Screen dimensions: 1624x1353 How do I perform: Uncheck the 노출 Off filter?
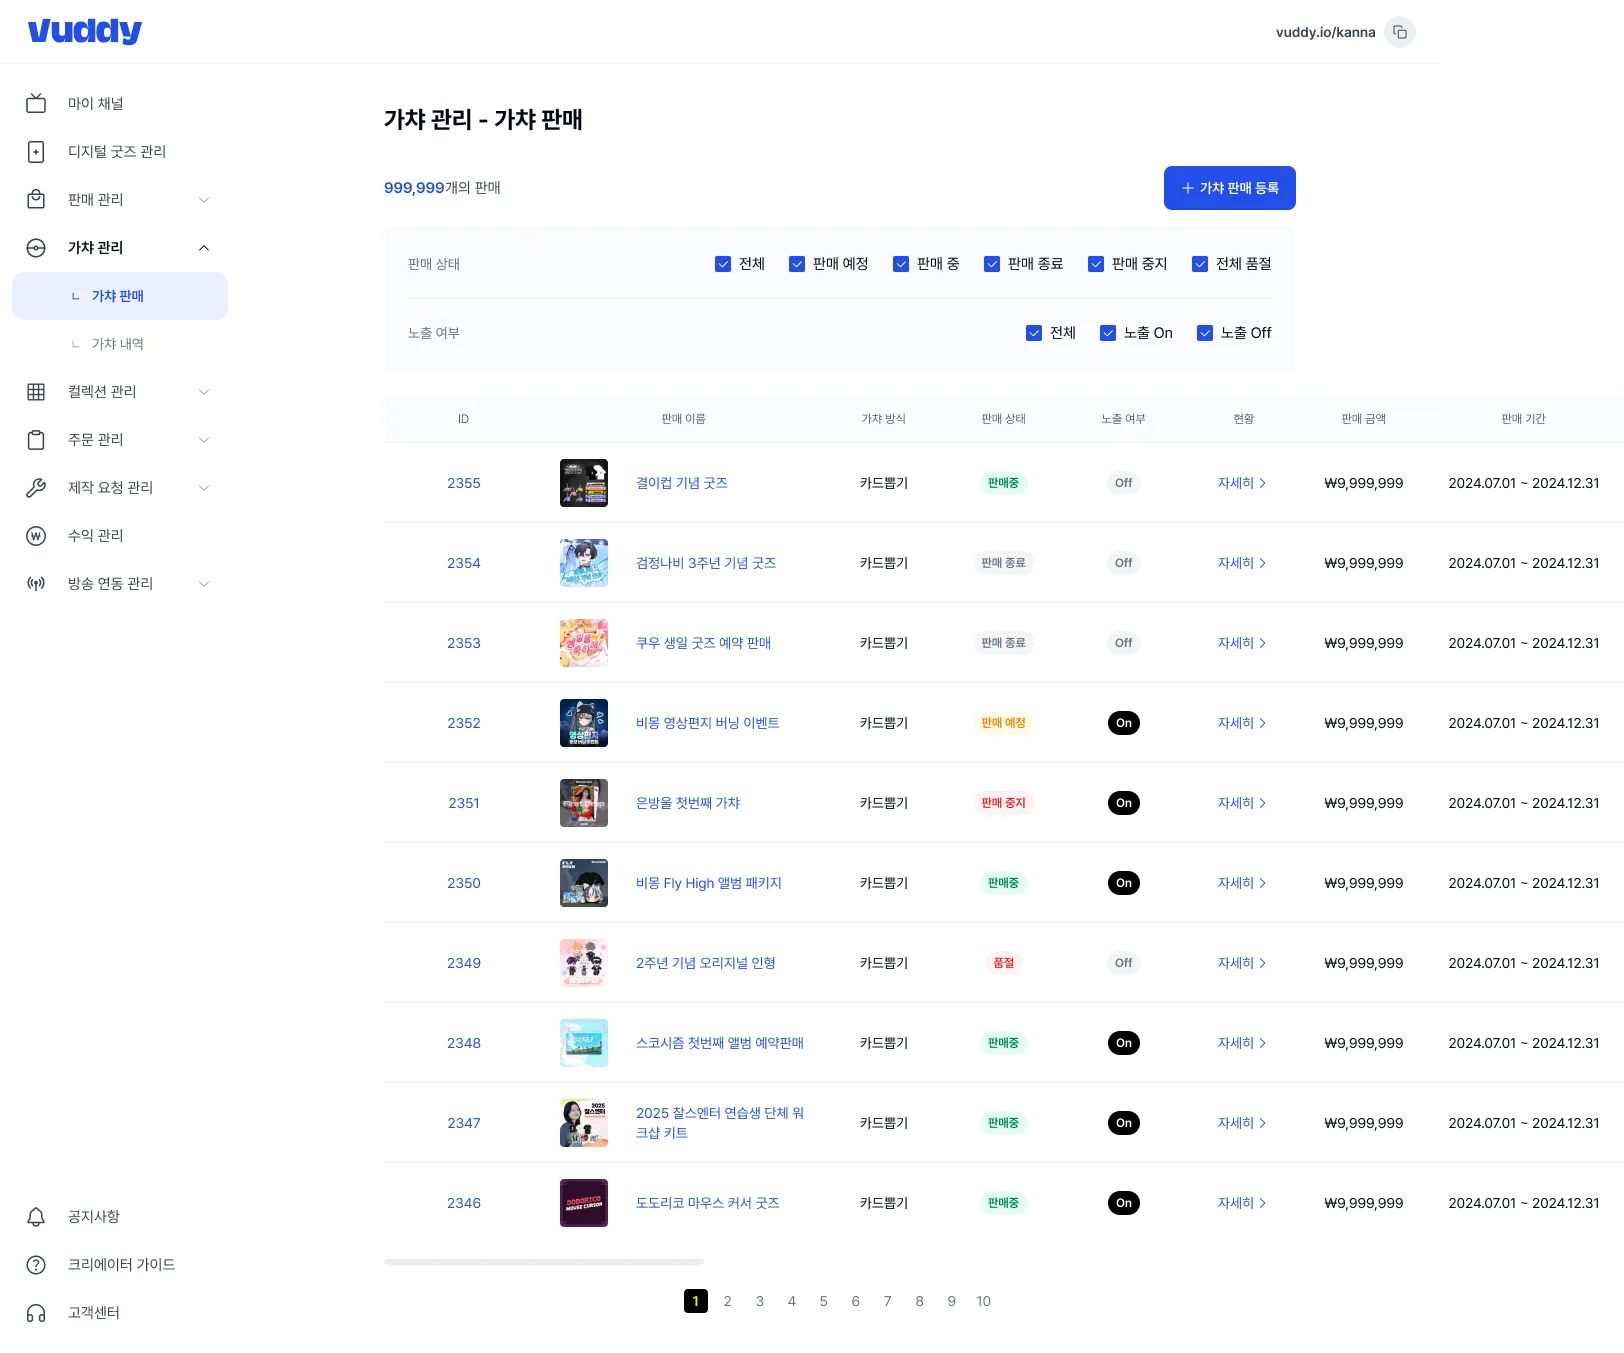tap(1205, 333)
